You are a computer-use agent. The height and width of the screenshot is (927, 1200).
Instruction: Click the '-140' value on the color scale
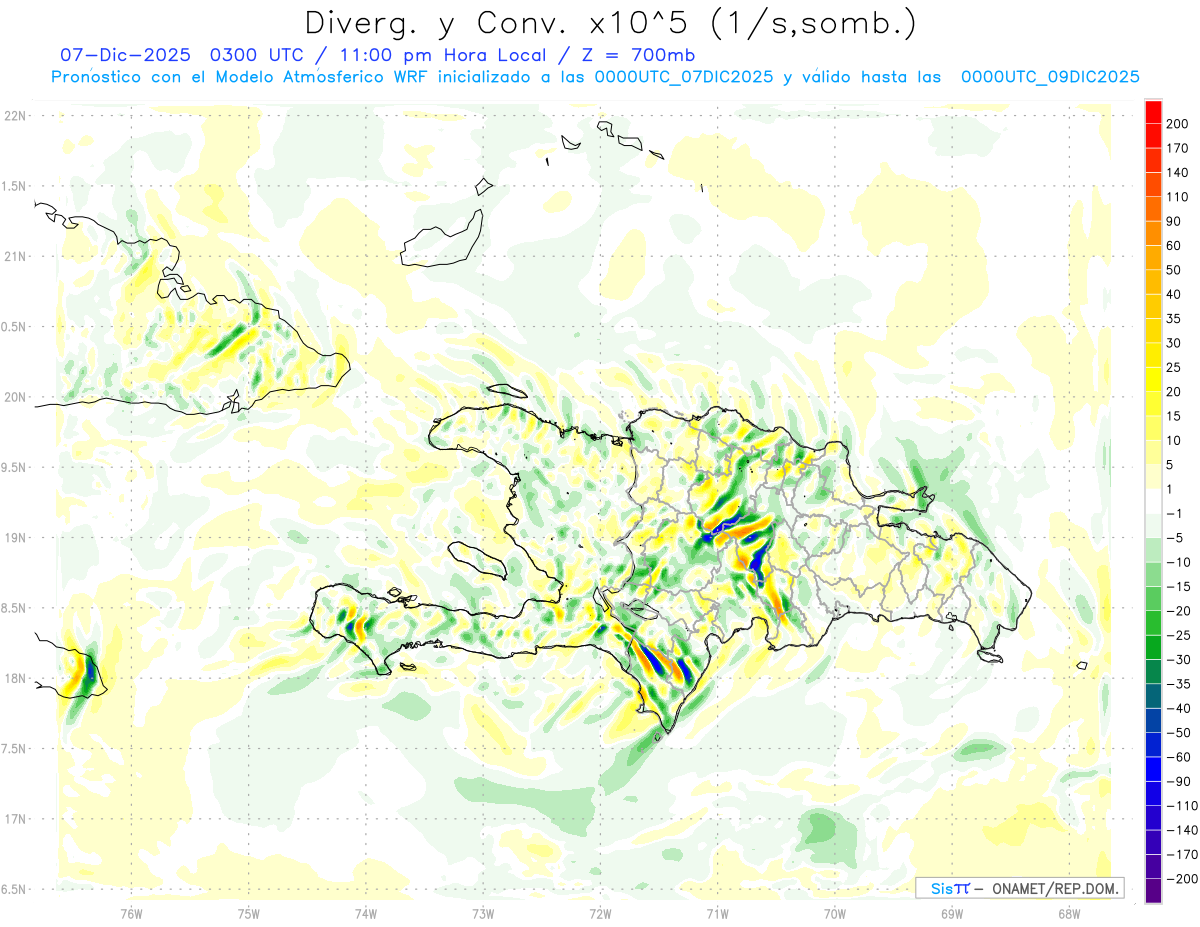tap(1181, 830)
